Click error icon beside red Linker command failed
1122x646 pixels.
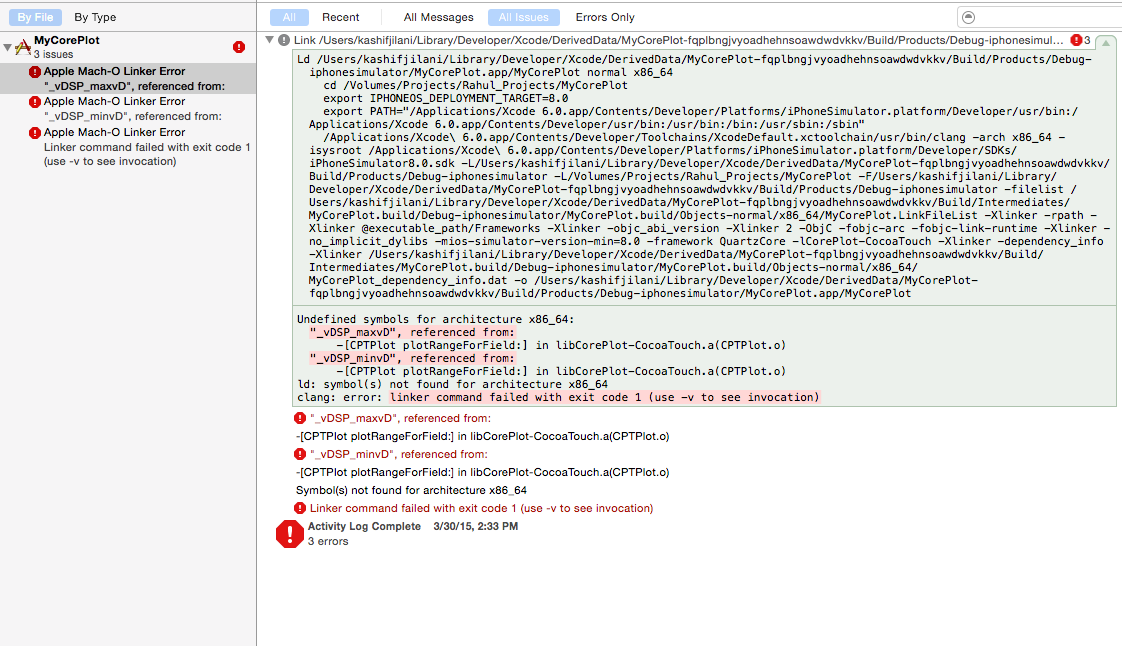(x=300, y=508)
